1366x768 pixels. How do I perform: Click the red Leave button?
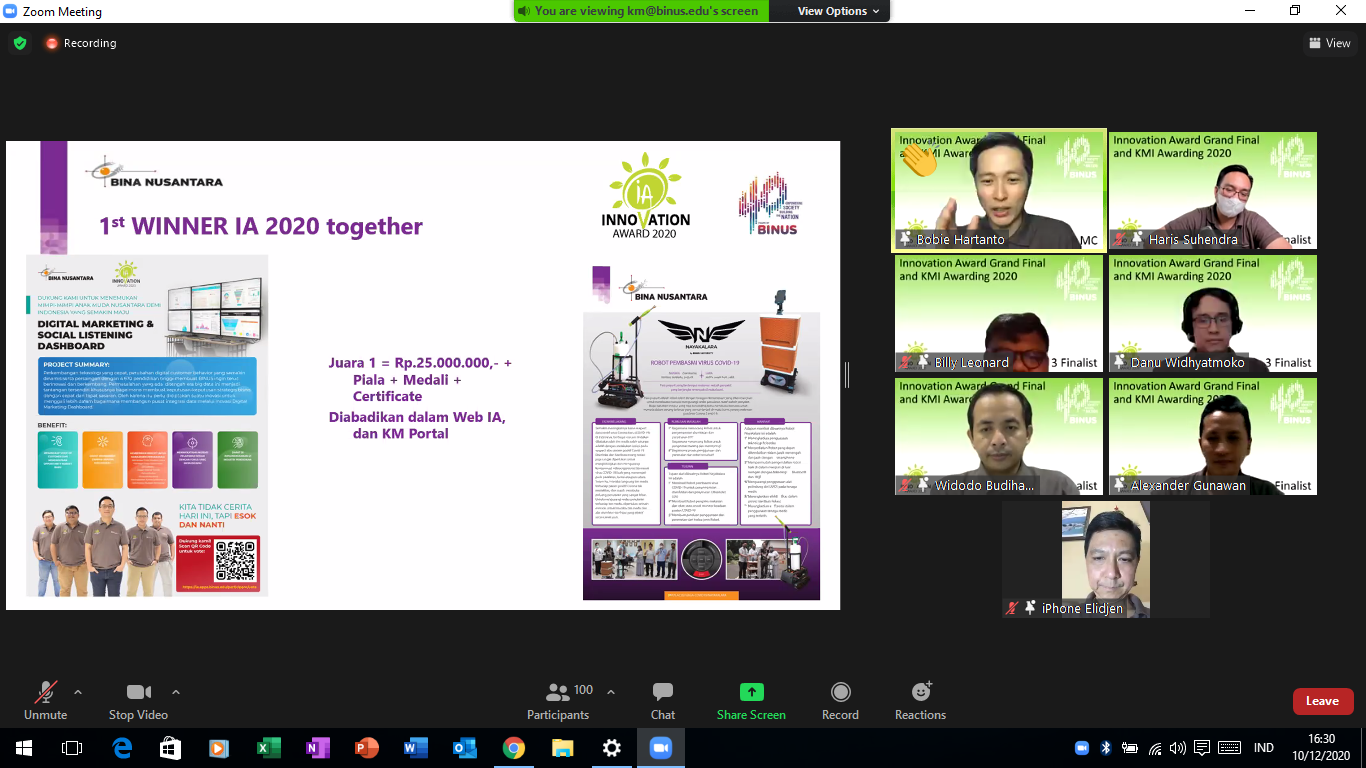(x=1322, y=701)
